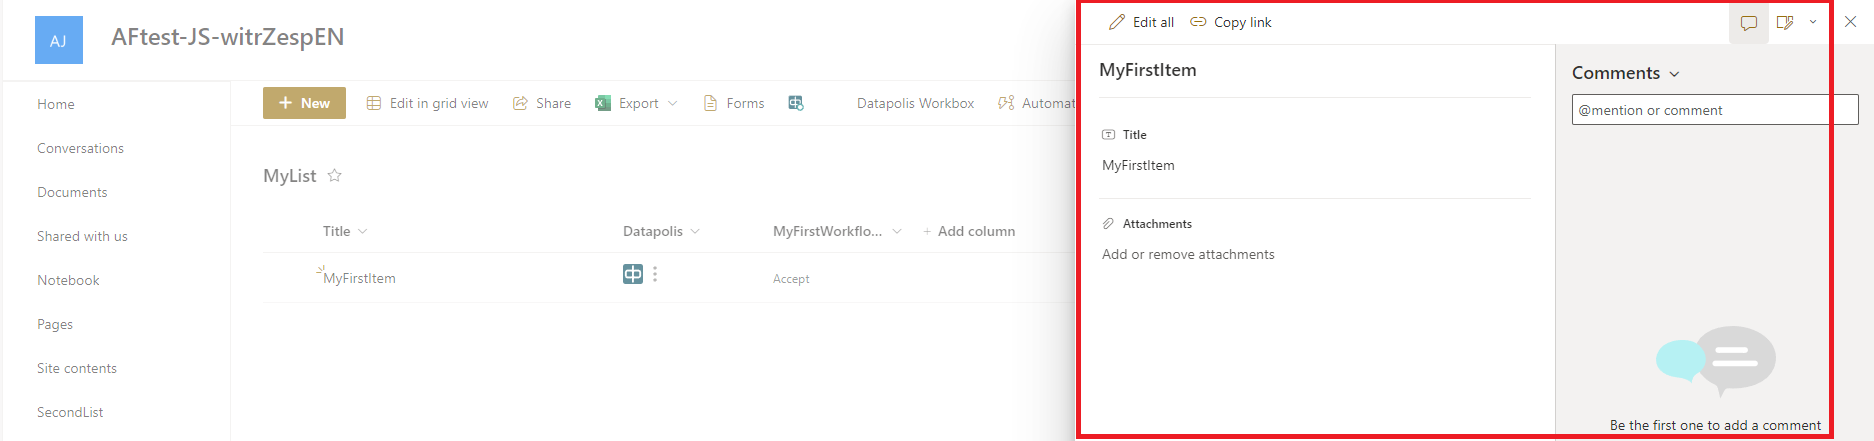
Task: Expand the Title column header dropdown
Action: tap(362, 231)
